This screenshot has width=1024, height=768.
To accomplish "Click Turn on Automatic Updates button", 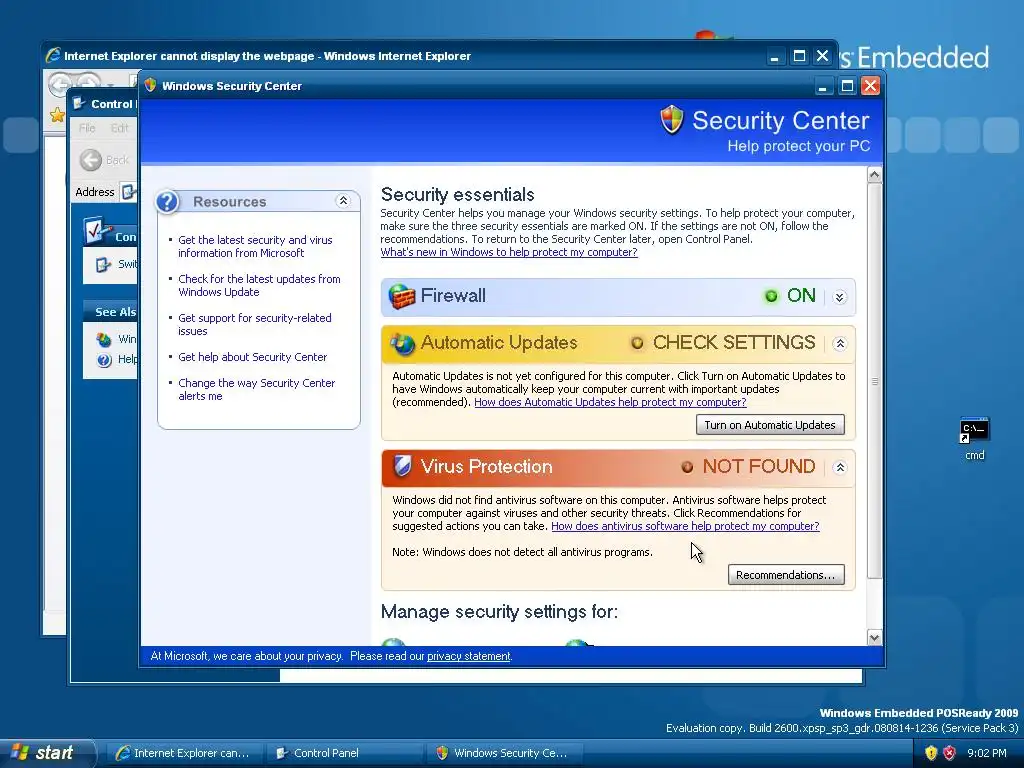I will (770, 425).
